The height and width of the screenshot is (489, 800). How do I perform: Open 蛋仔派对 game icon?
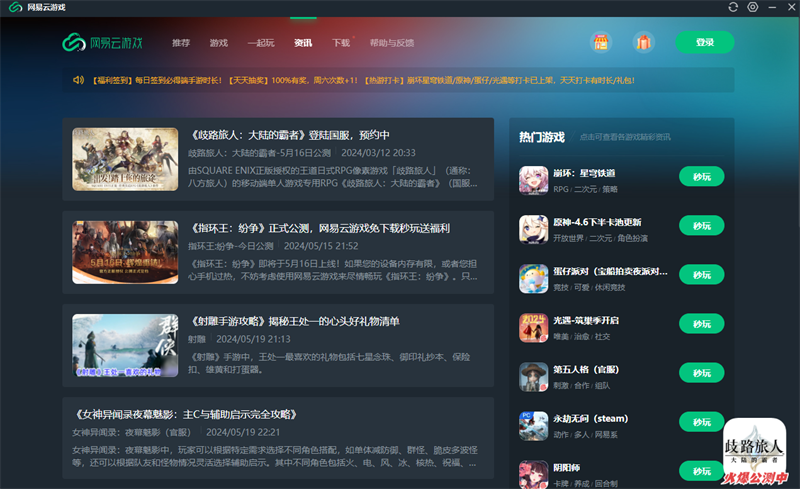[533, 279]
